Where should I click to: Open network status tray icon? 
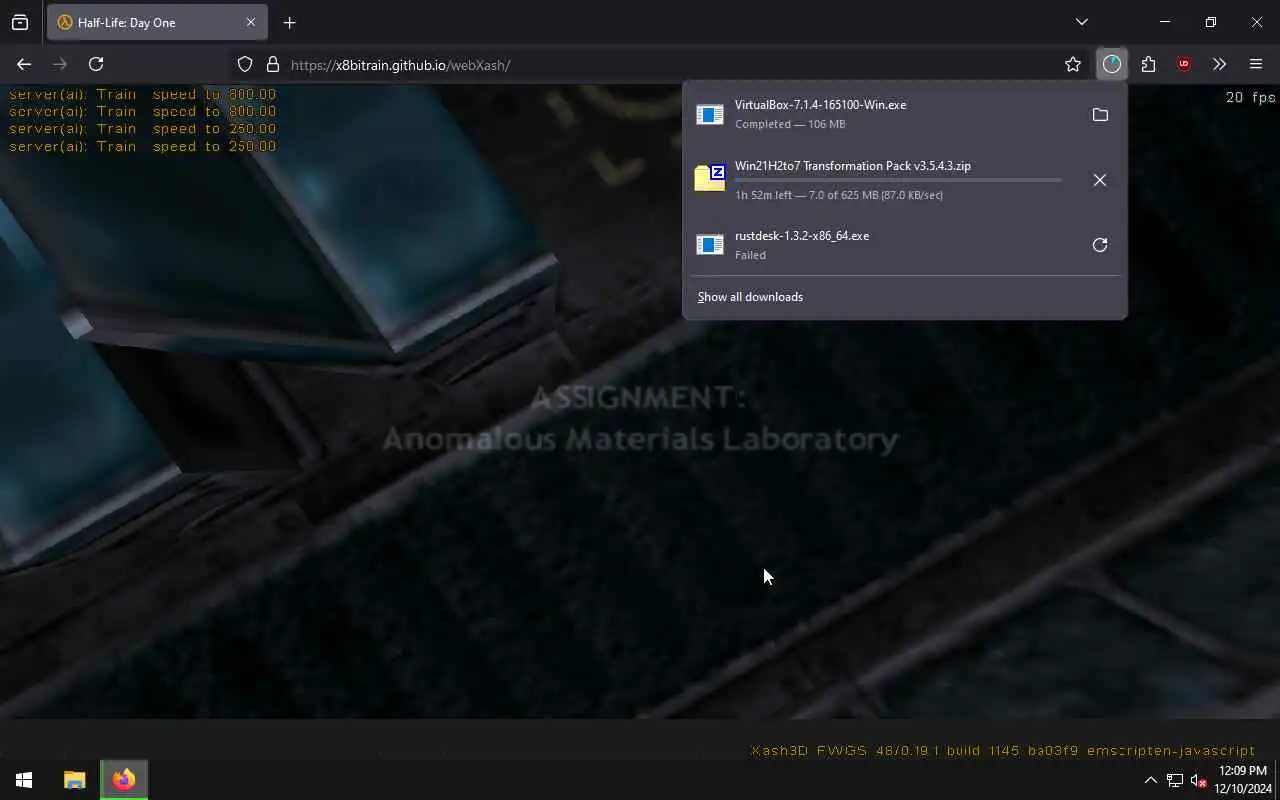click(1175, 780)
